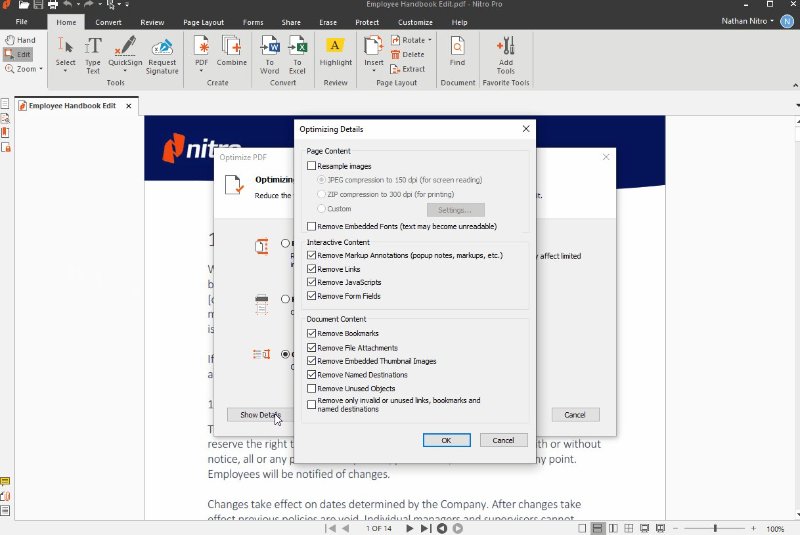Select the continuous page view icon
Viewport: 800px width, 535px height.
pos(597,528)
